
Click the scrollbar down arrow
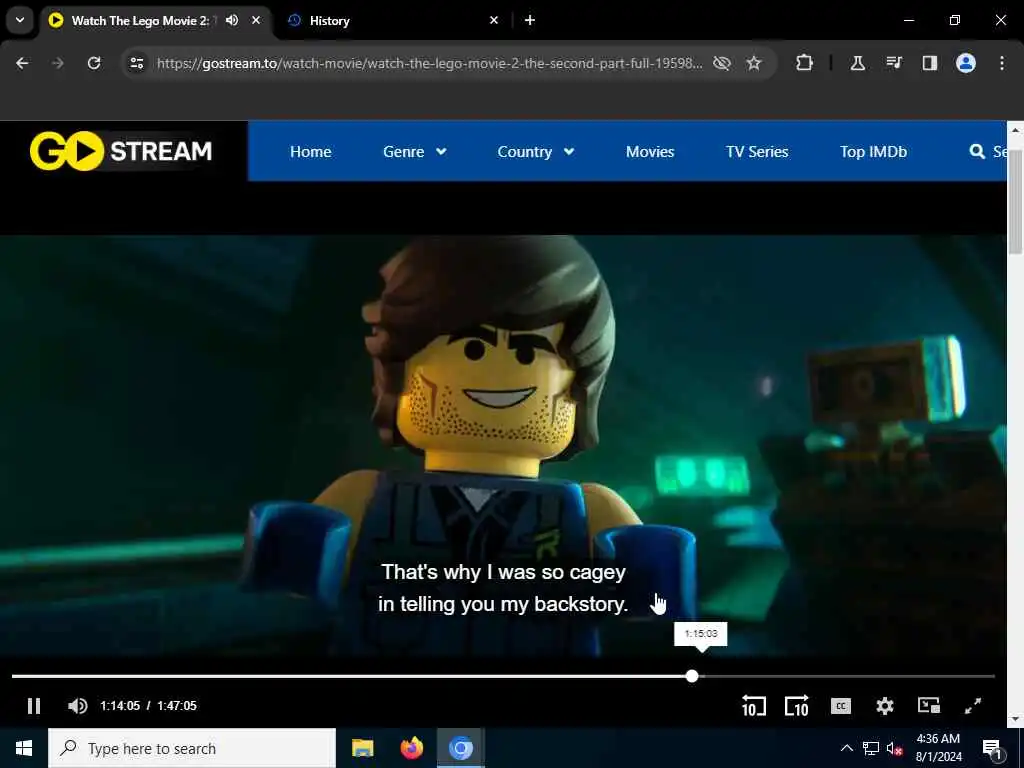(1015, 720)
